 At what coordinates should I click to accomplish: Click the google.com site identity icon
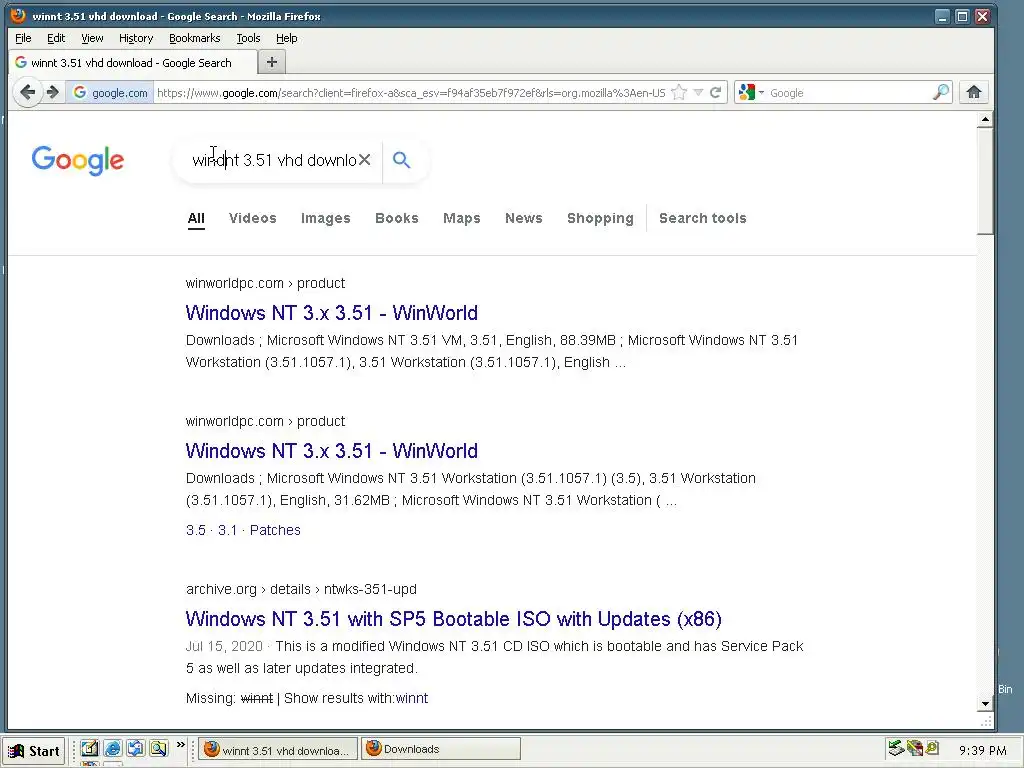coord(110,93)
